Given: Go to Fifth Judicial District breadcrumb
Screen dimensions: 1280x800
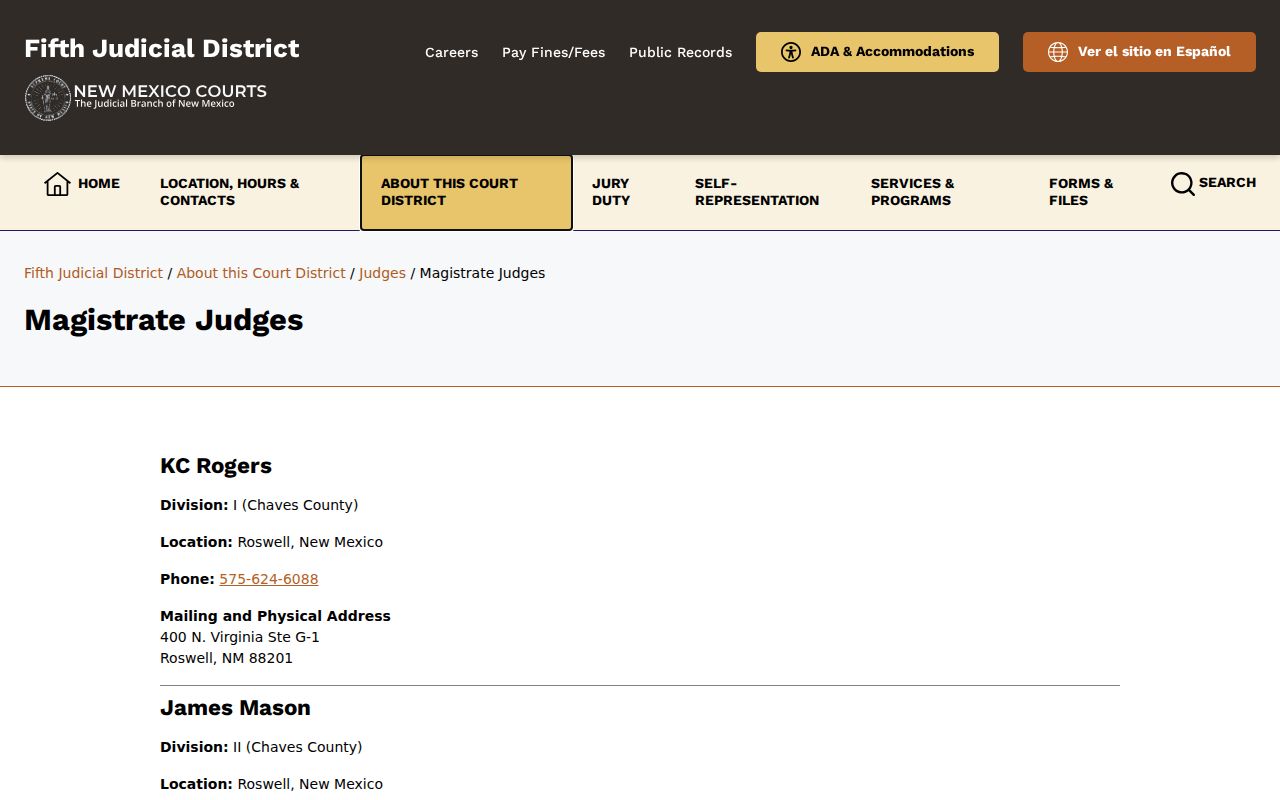Looking at the screenshot, I should [93, 273].
